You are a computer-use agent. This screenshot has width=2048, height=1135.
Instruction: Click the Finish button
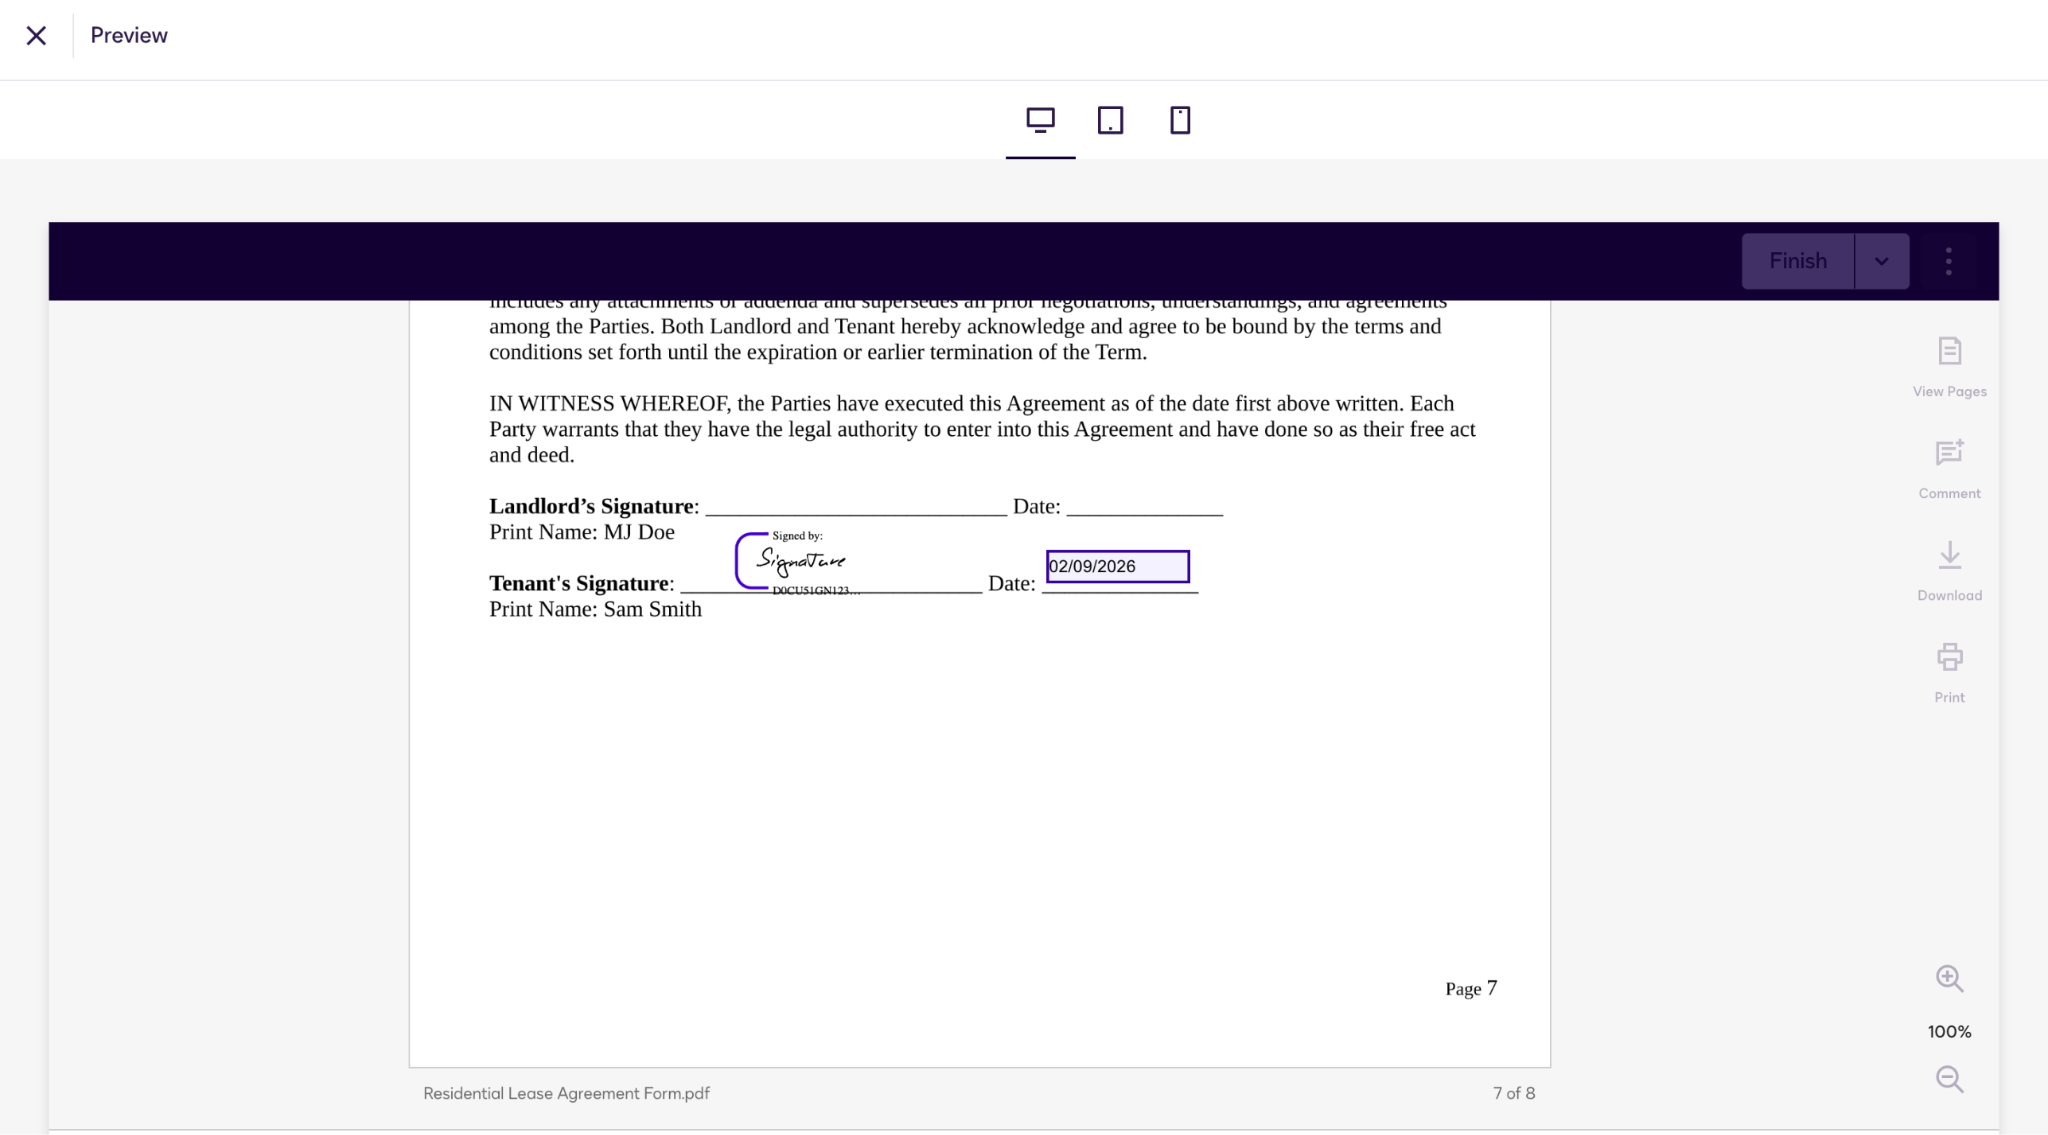pyautogui.click(x=1797, y=261)
